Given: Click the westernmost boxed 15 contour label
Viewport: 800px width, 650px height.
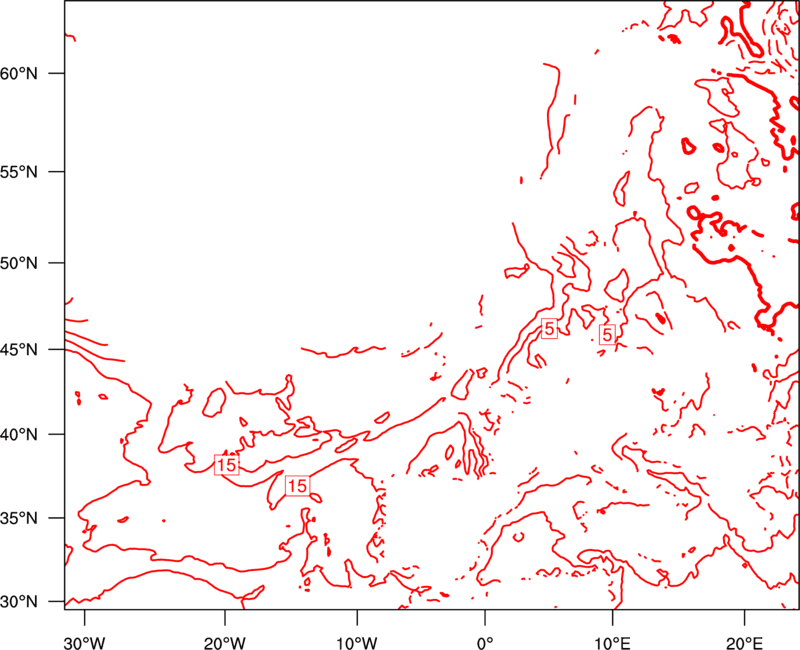Looking at the screenshot, I should (227, 465).
